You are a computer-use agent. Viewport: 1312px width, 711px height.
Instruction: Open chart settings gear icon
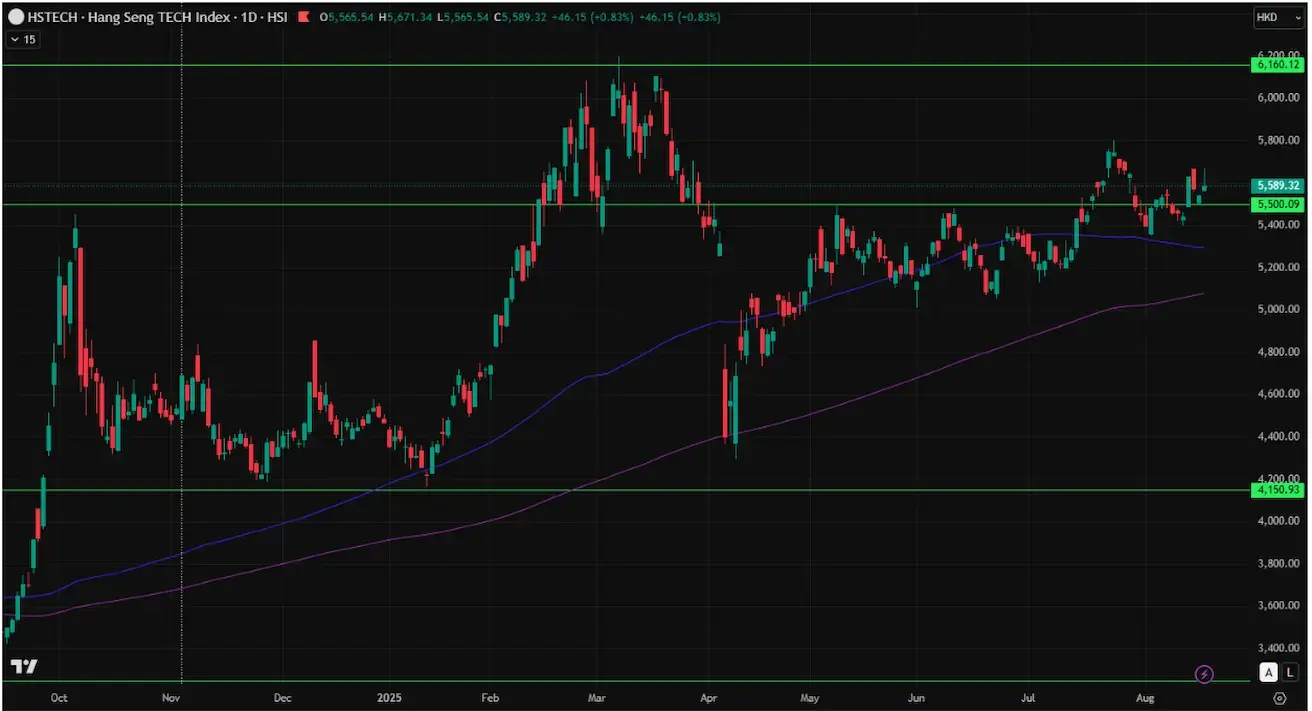(x=1279, y=698)
